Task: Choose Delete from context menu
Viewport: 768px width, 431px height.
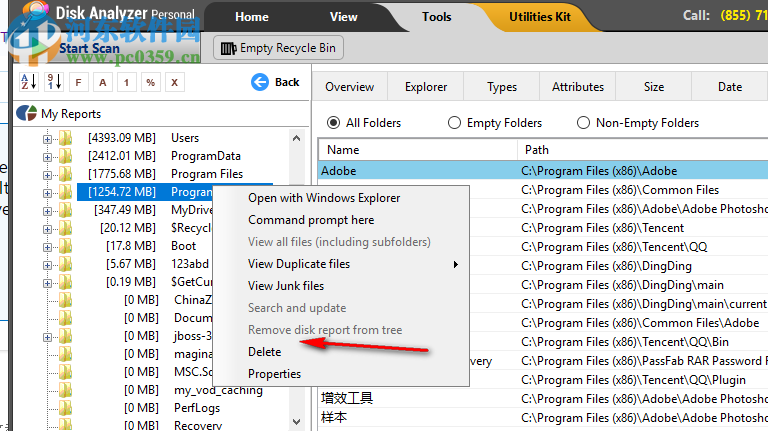Action: [264, 352]
